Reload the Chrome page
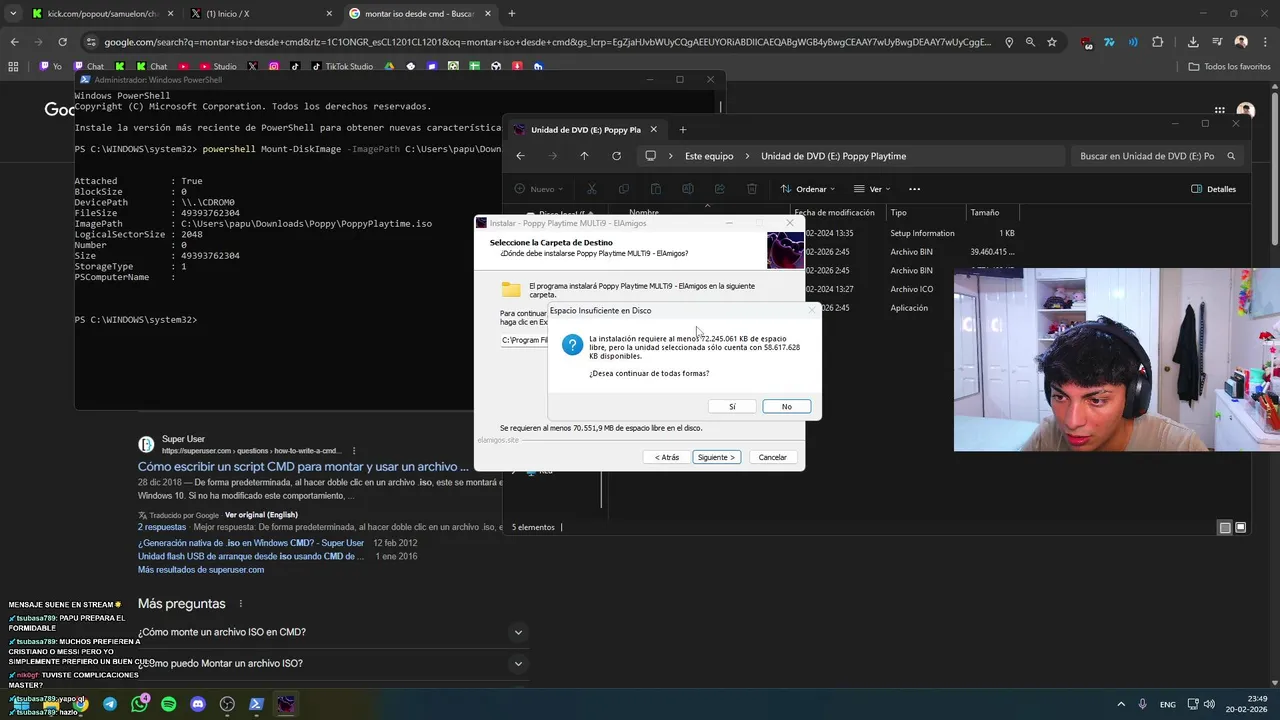 62,42
